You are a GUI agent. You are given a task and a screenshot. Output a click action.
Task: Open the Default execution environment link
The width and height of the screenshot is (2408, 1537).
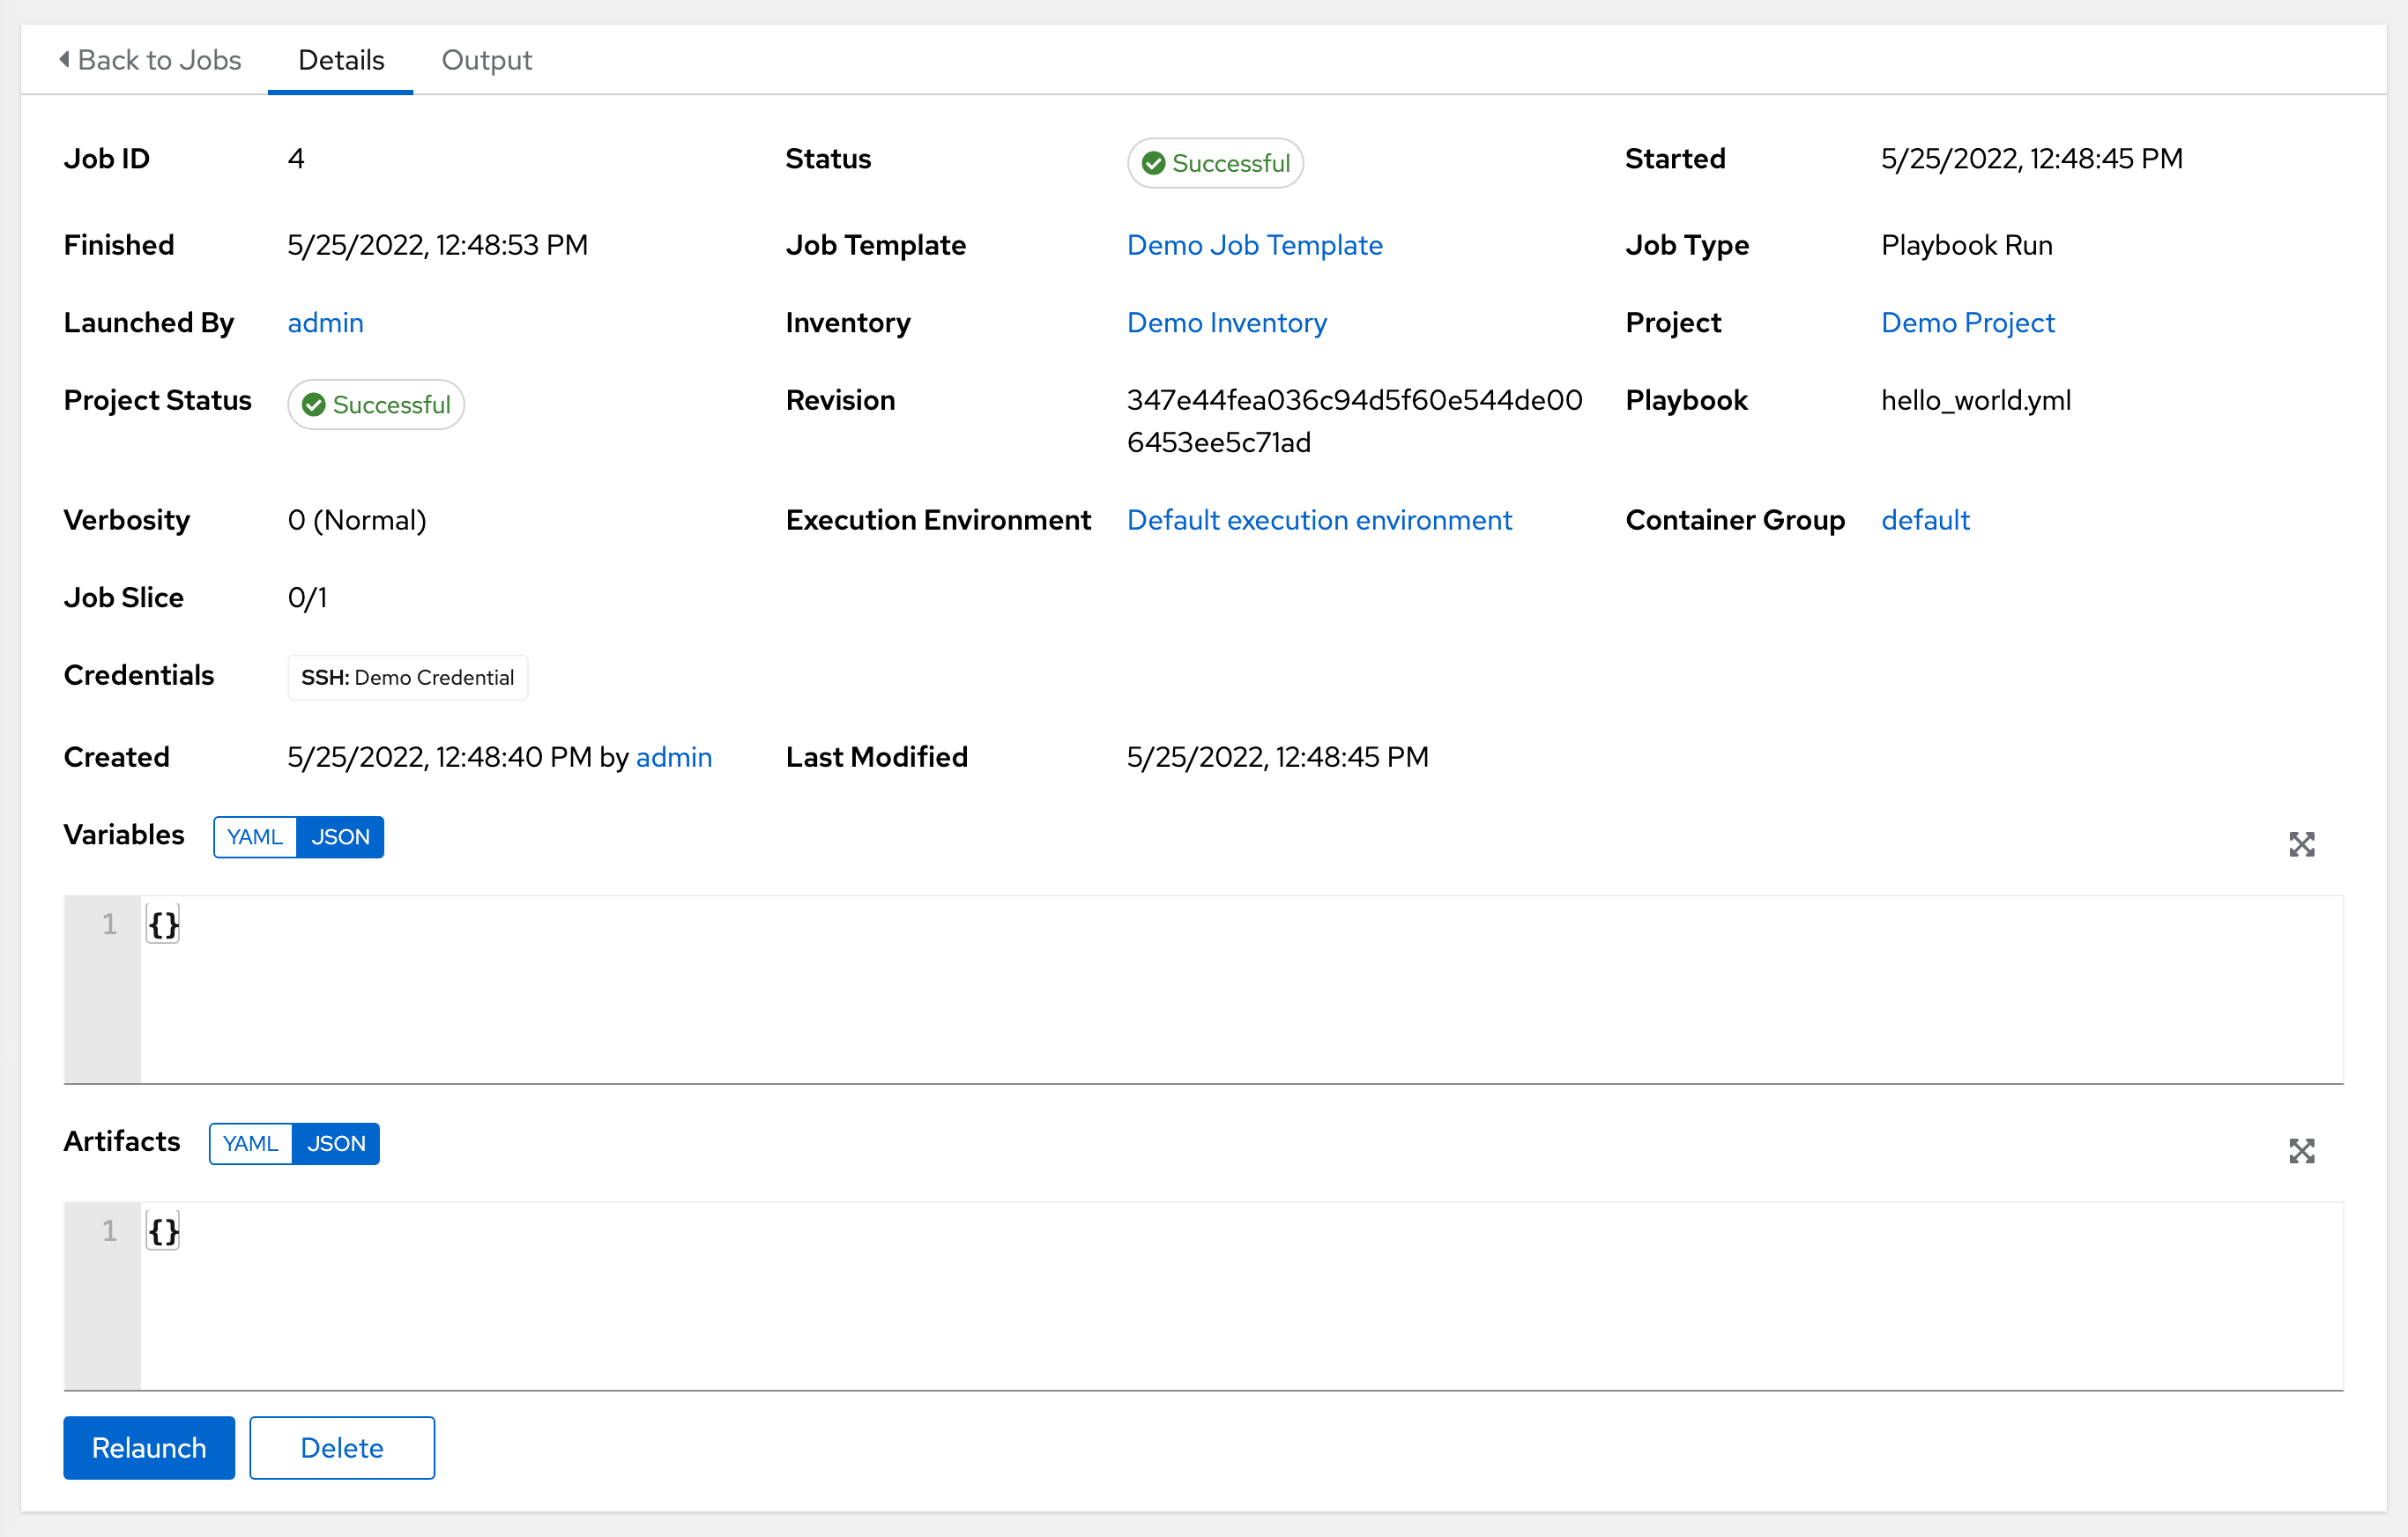[x=1319, y=519]
